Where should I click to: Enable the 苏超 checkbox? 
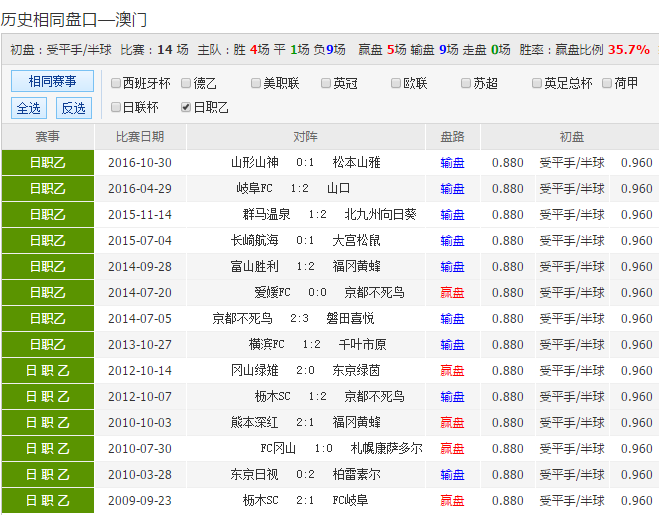467,84
